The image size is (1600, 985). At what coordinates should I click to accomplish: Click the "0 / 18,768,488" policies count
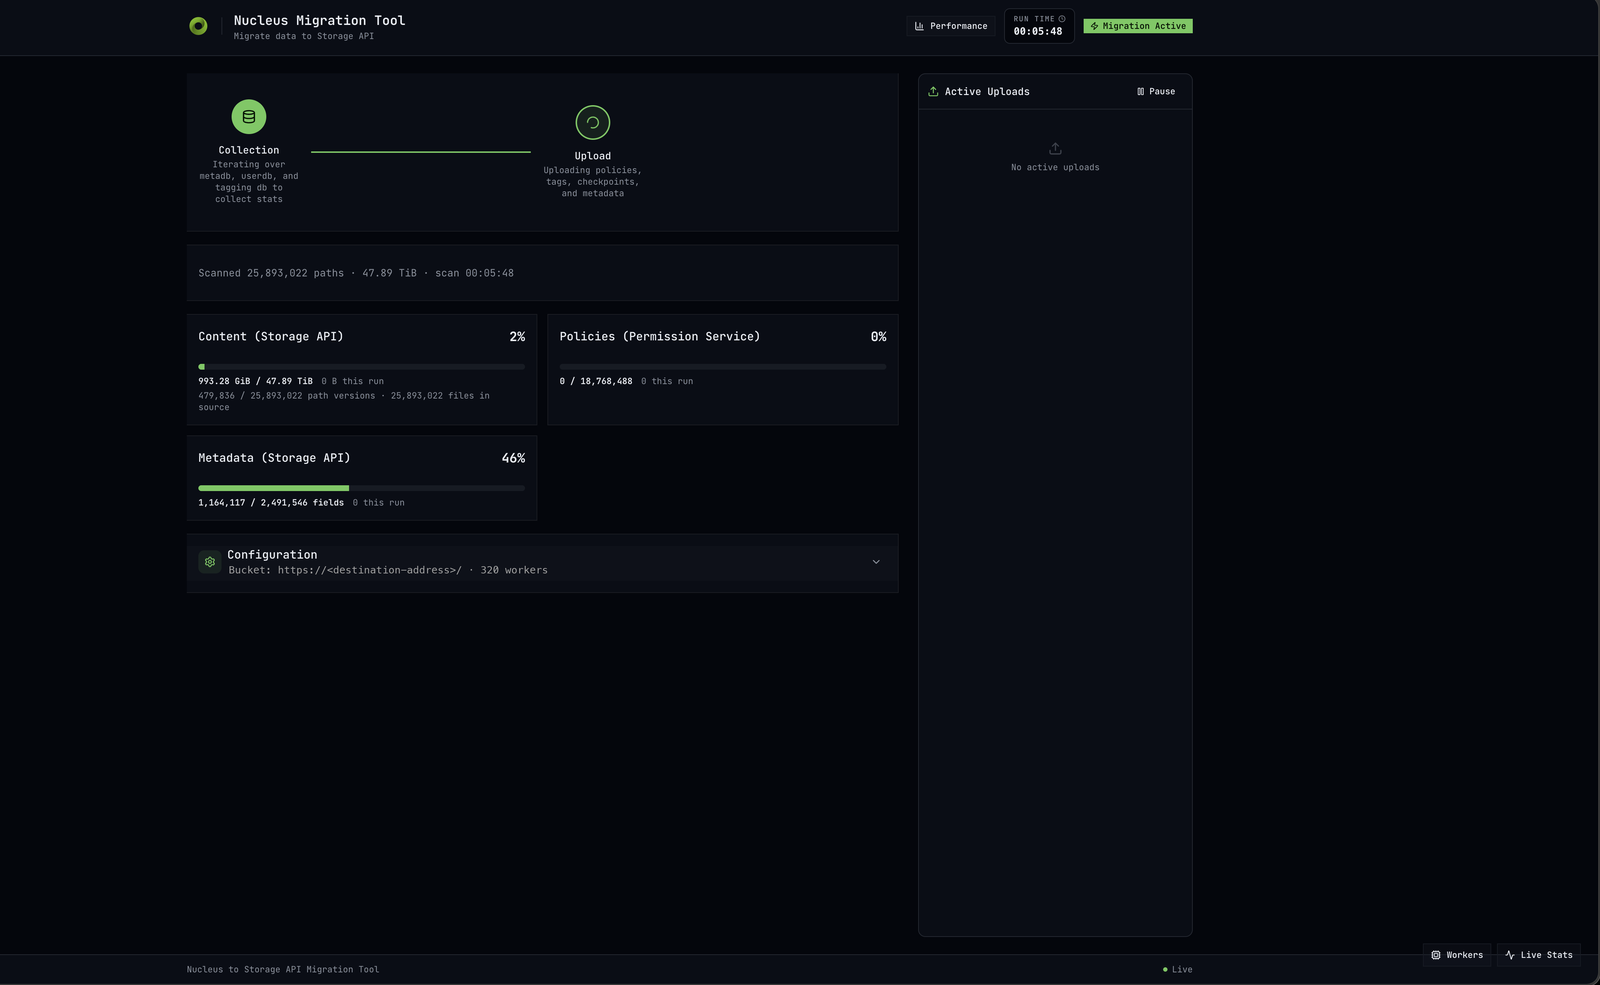(596, 381)
